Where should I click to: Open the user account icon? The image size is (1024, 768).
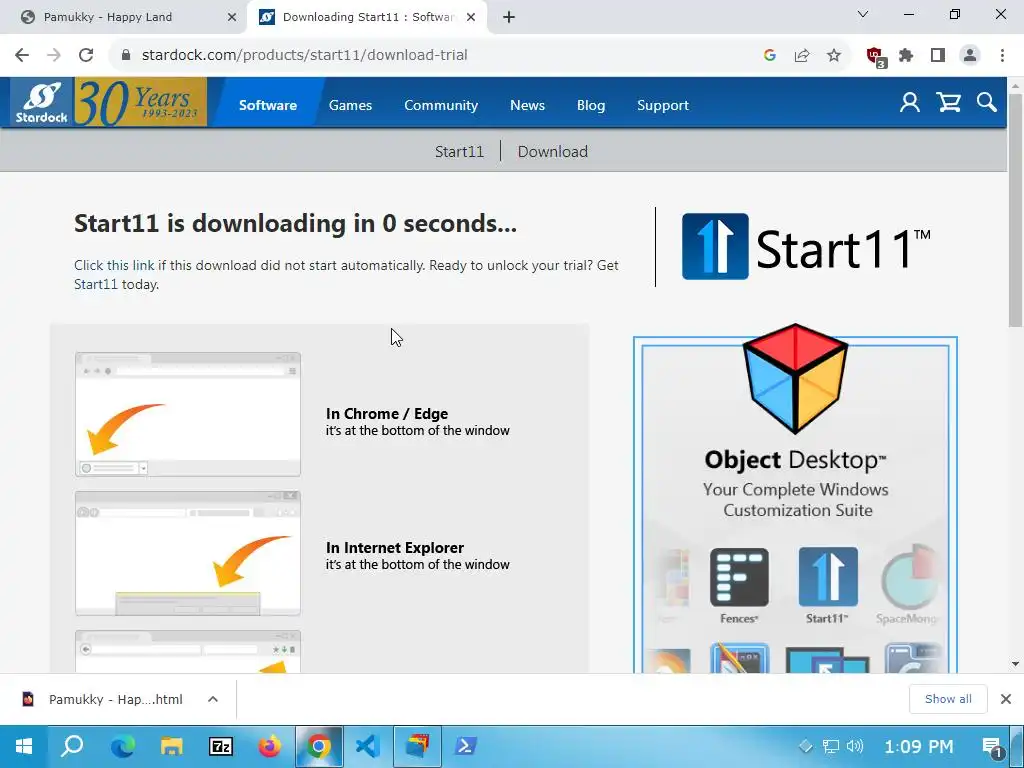click(909, 103)
